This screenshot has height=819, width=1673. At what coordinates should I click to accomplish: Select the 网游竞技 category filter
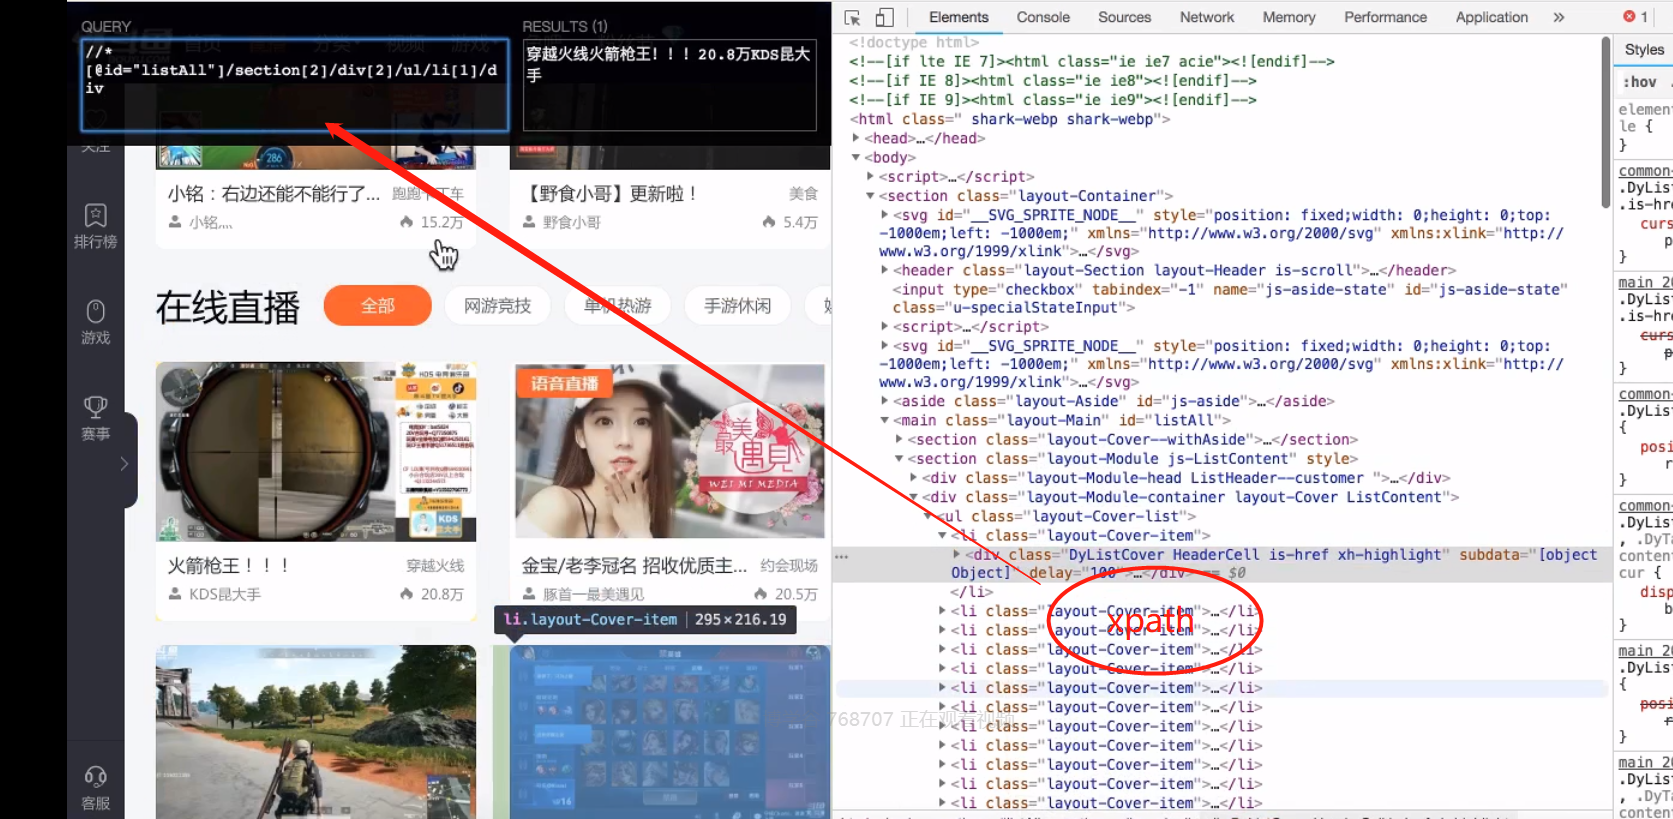click(x=498, y=305)
